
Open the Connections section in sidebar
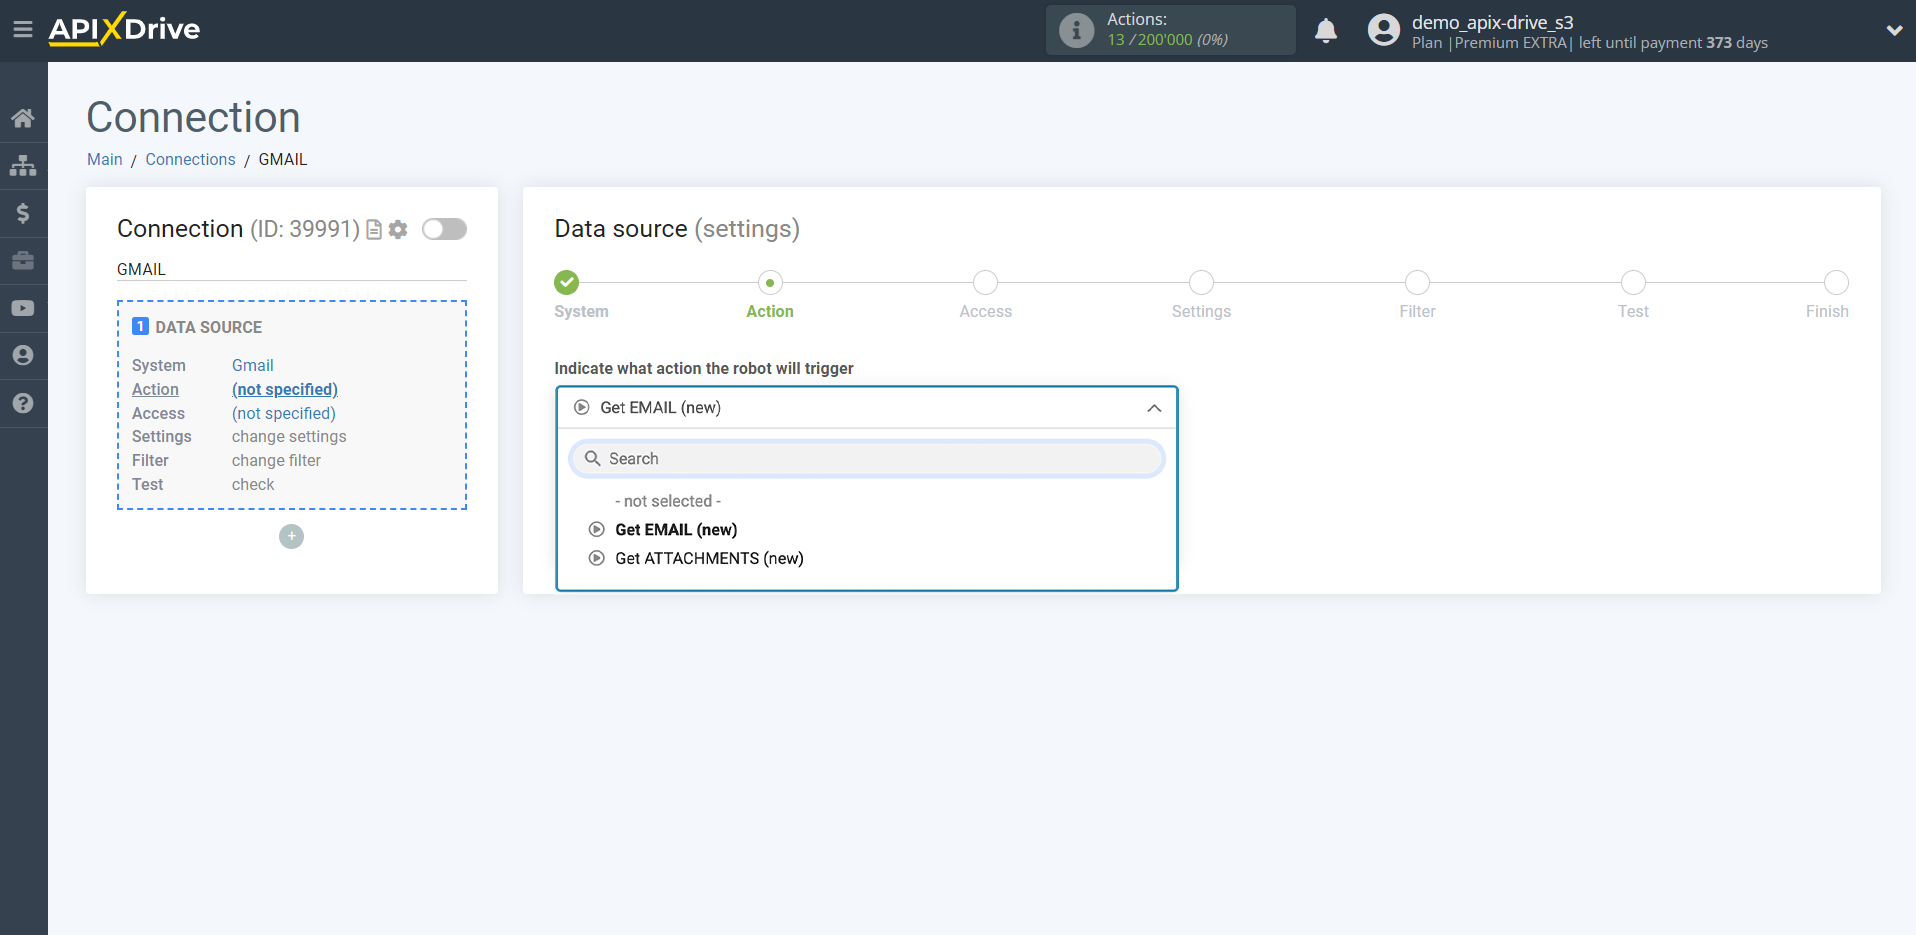coord(23,165)
